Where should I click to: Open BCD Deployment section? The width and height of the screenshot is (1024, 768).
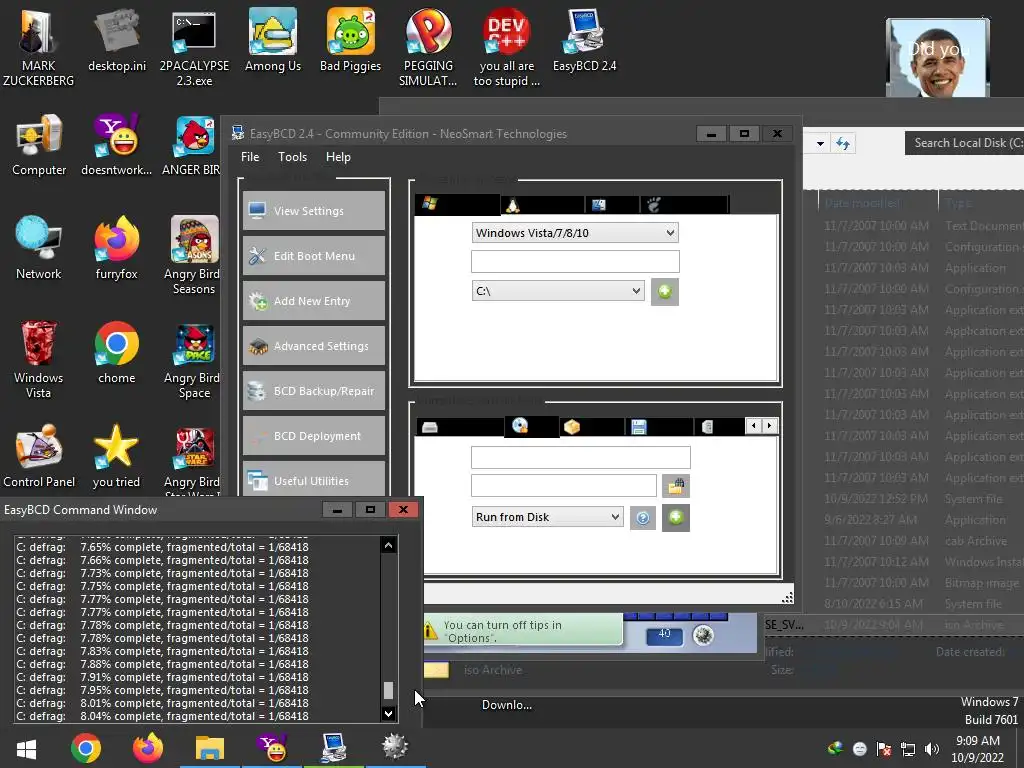pos(314,436)
